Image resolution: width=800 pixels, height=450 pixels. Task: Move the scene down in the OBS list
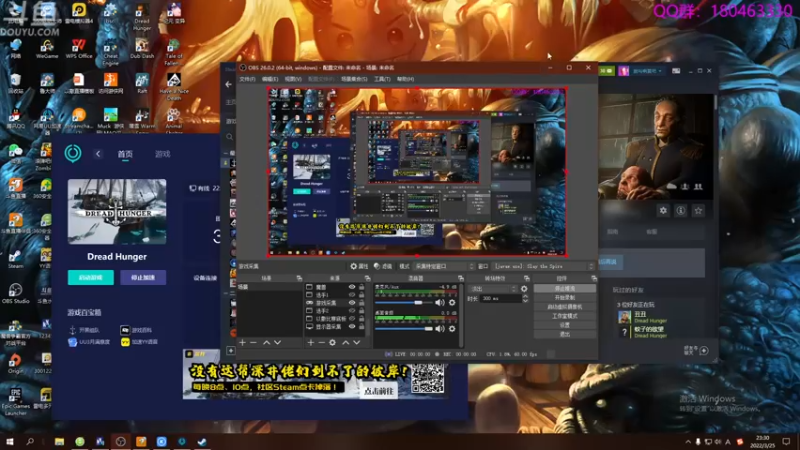pos(278,342)
